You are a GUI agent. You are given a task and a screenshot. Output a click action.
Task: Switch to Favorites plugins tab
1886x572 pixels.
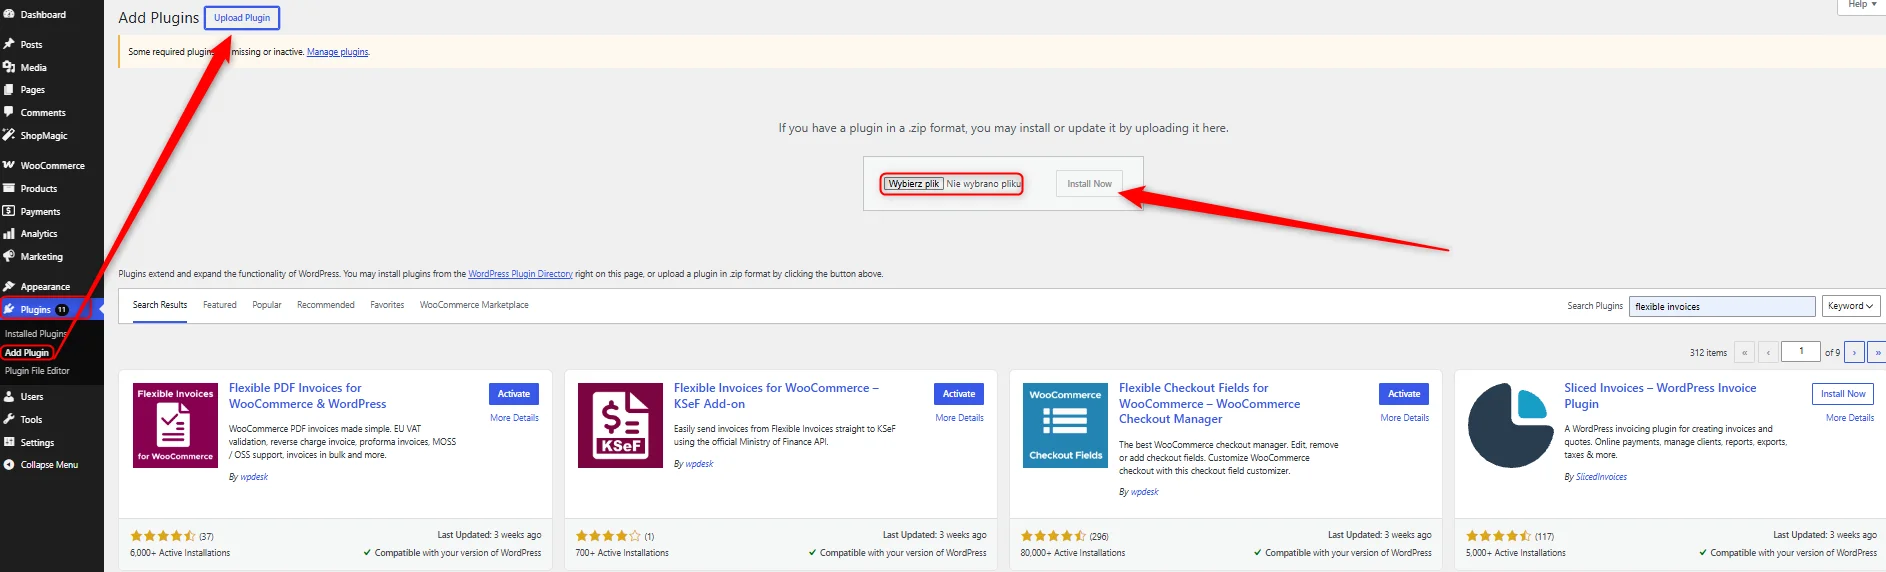click(x=387, y=305)
